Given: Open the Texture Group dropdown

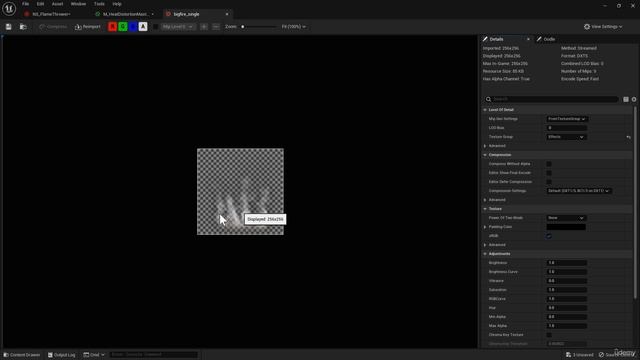Looking at the screenshot, I should (x=567, y=137).
